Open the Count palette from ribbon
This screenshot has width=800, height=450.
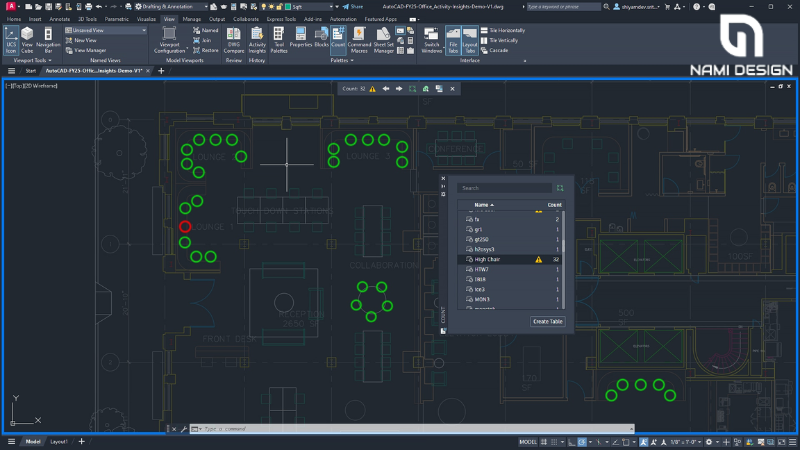pos(338,38)
